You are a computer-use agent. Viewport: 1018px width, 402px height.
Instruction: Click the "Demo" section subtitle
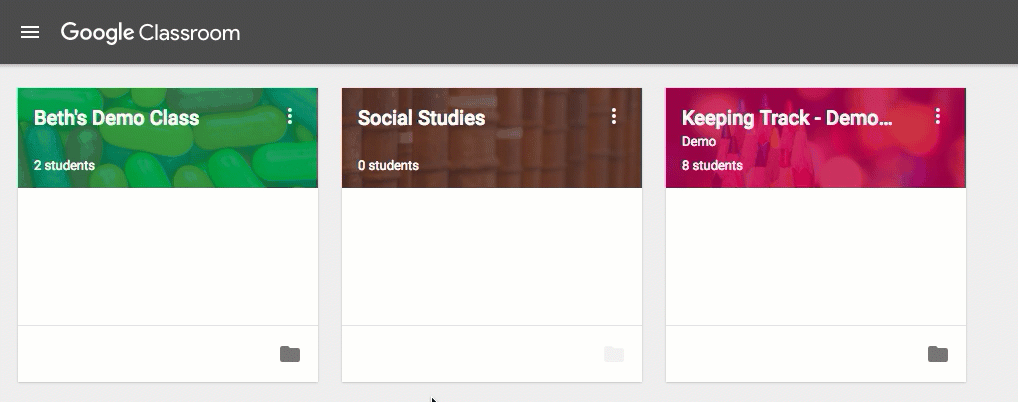click(698, 142)
